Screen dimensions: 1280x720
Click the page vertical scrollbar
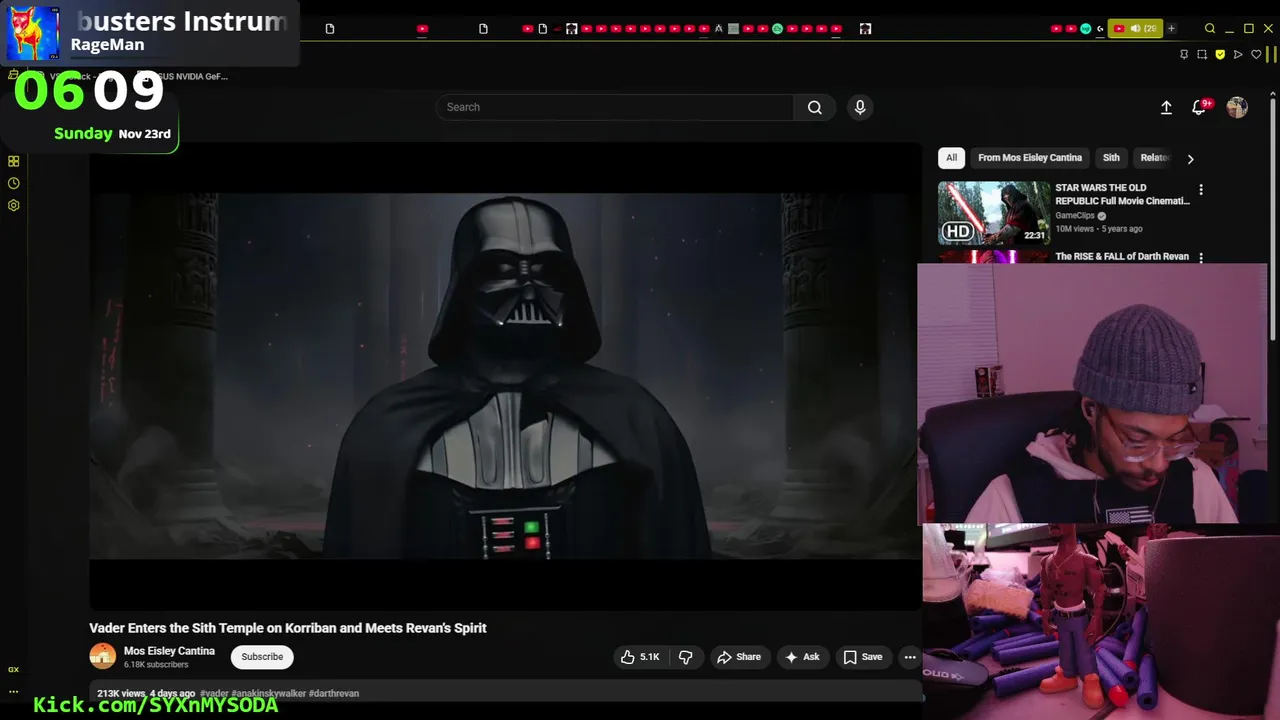(x=1274, y=220)
